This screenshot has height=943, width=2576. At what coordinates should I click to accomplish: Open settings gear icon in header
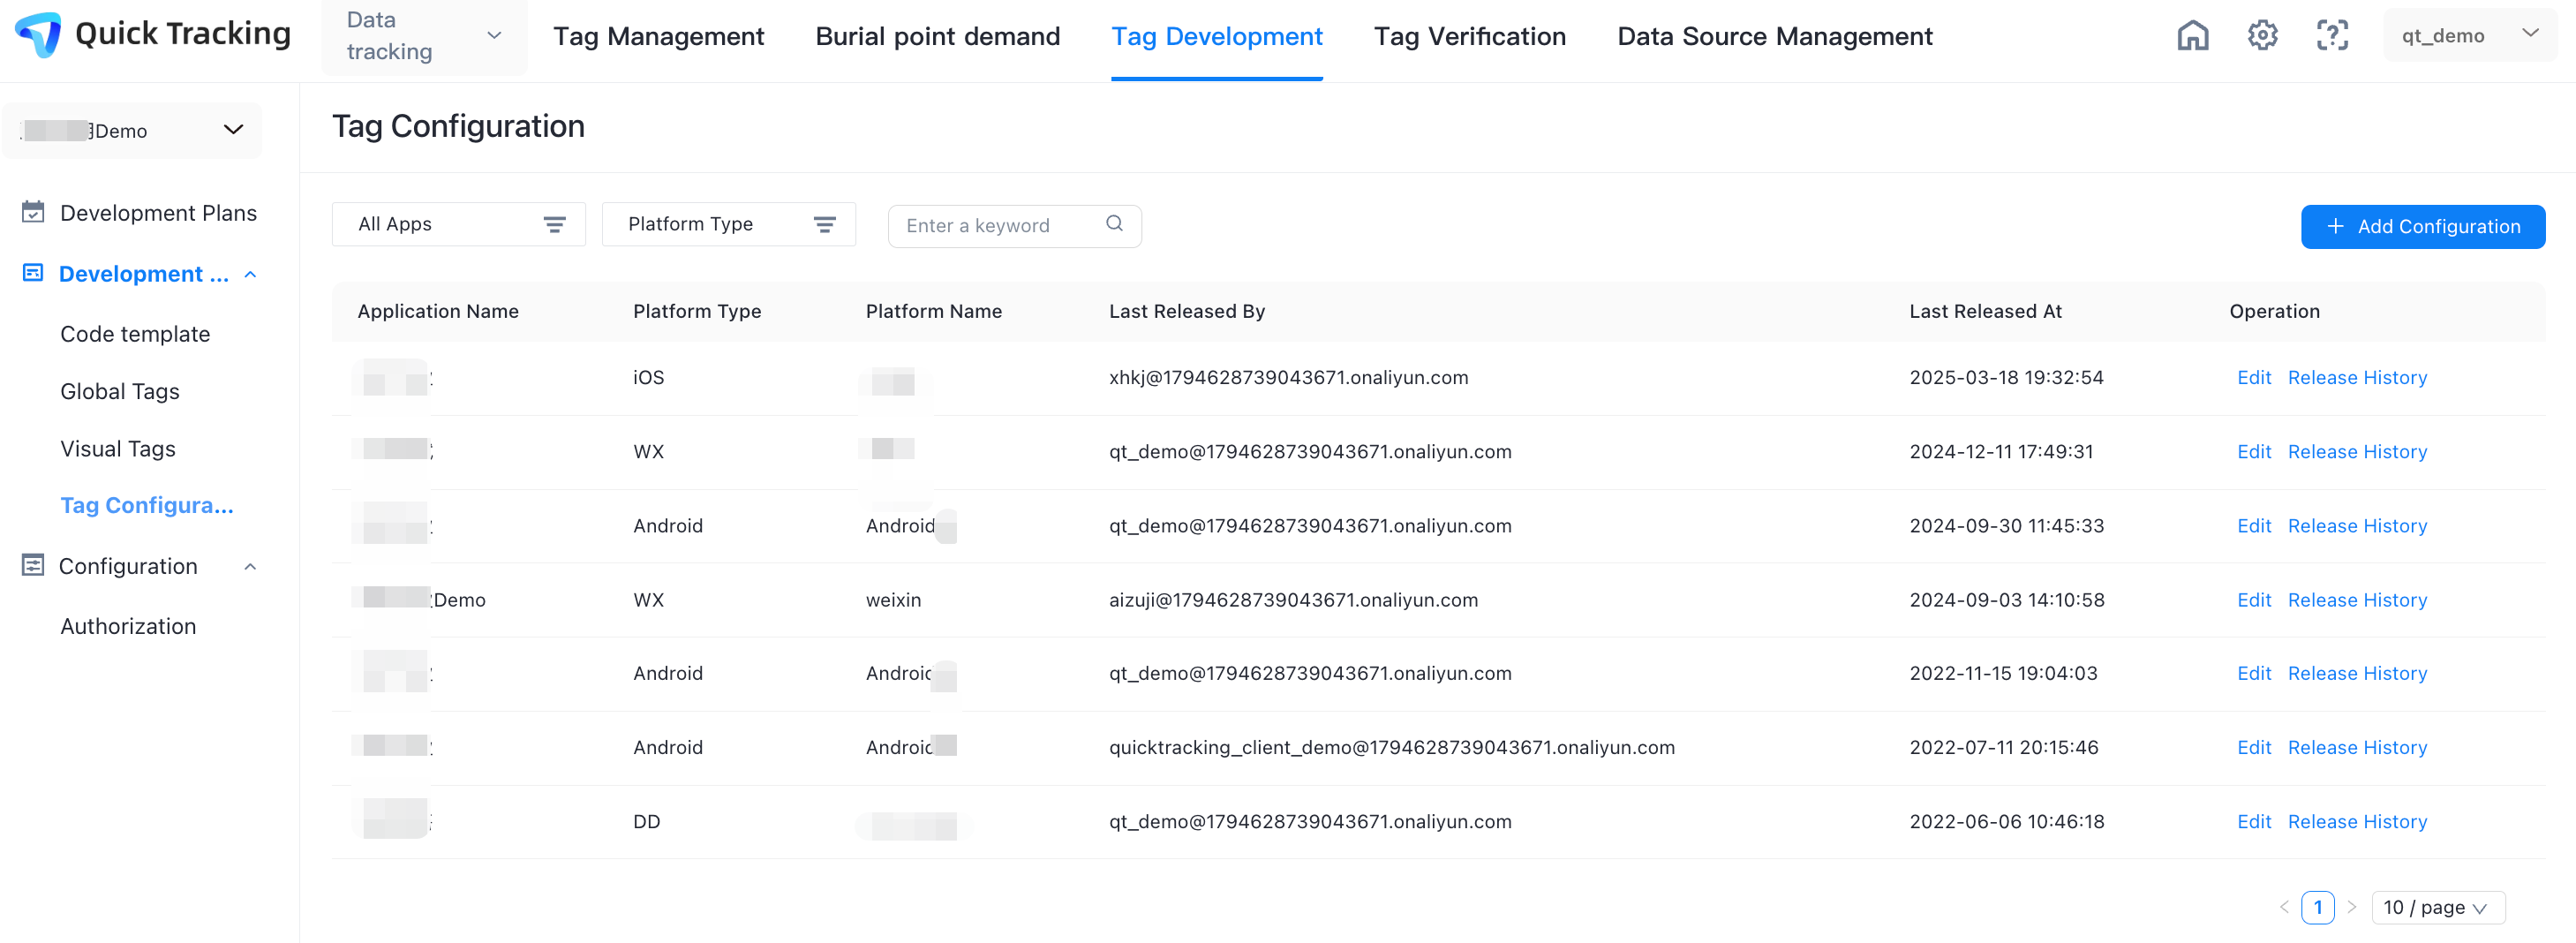2262,36
